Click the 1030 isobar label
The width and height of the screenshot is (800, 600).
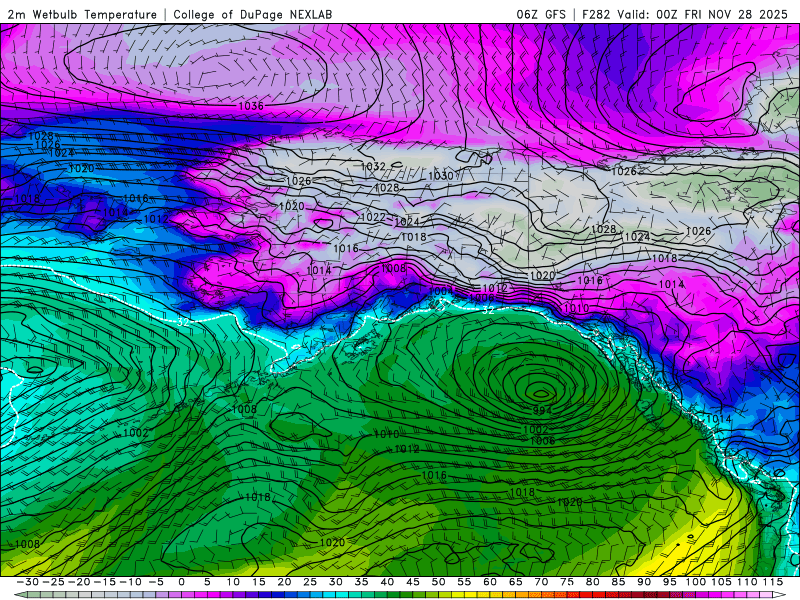coord(441,176)
